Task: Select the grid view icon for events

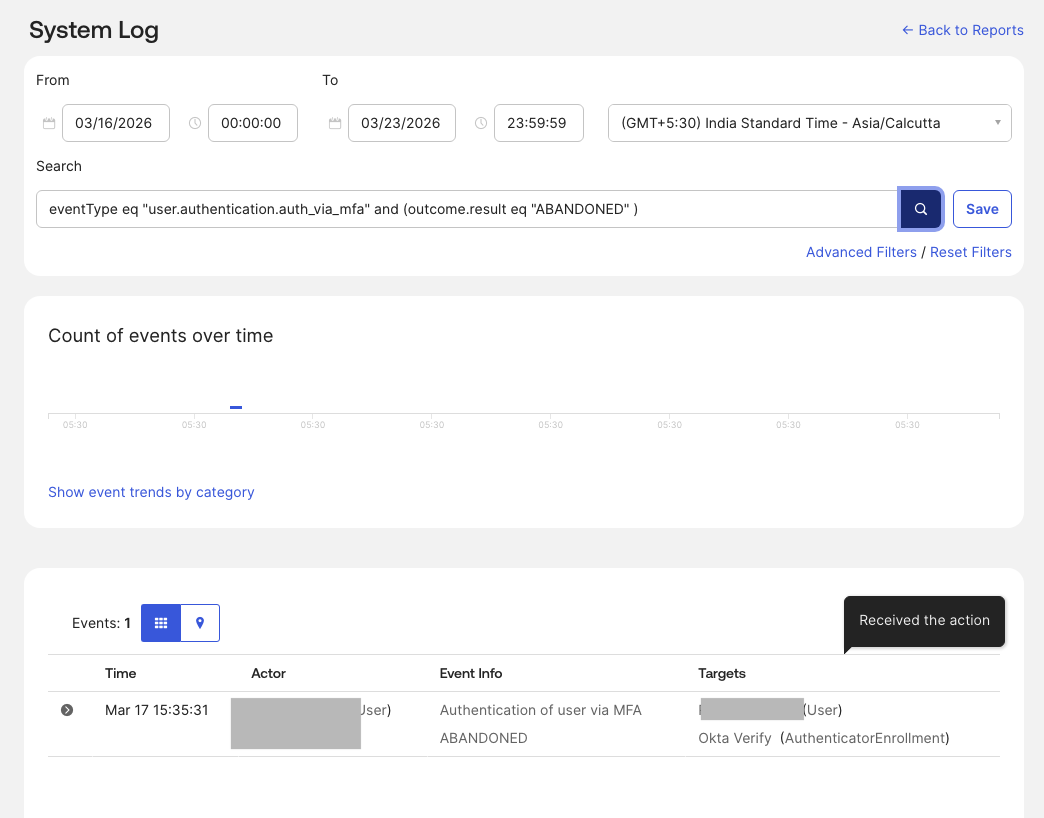Action: click(161, 622)
